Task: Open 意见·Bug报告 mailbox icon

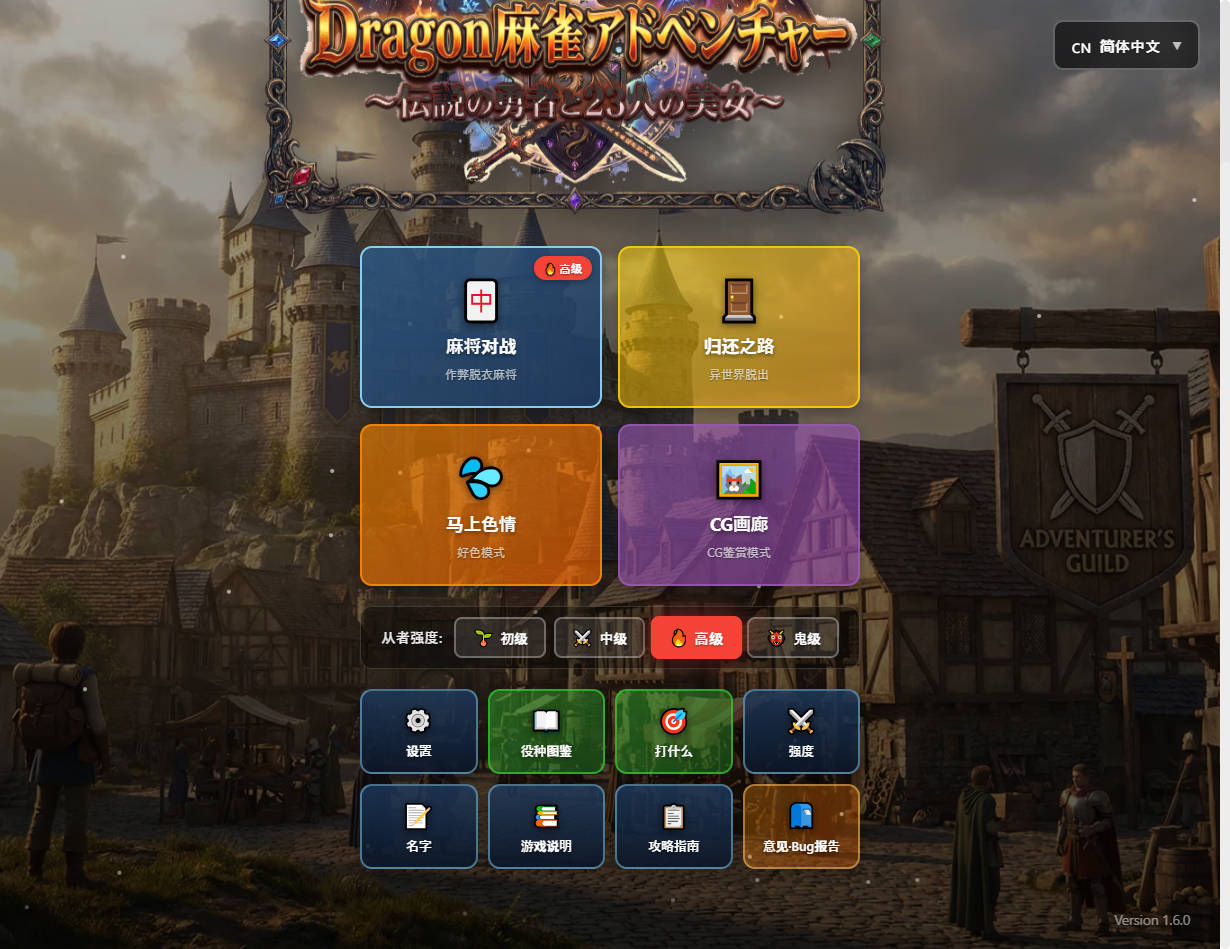Action: 801,816
